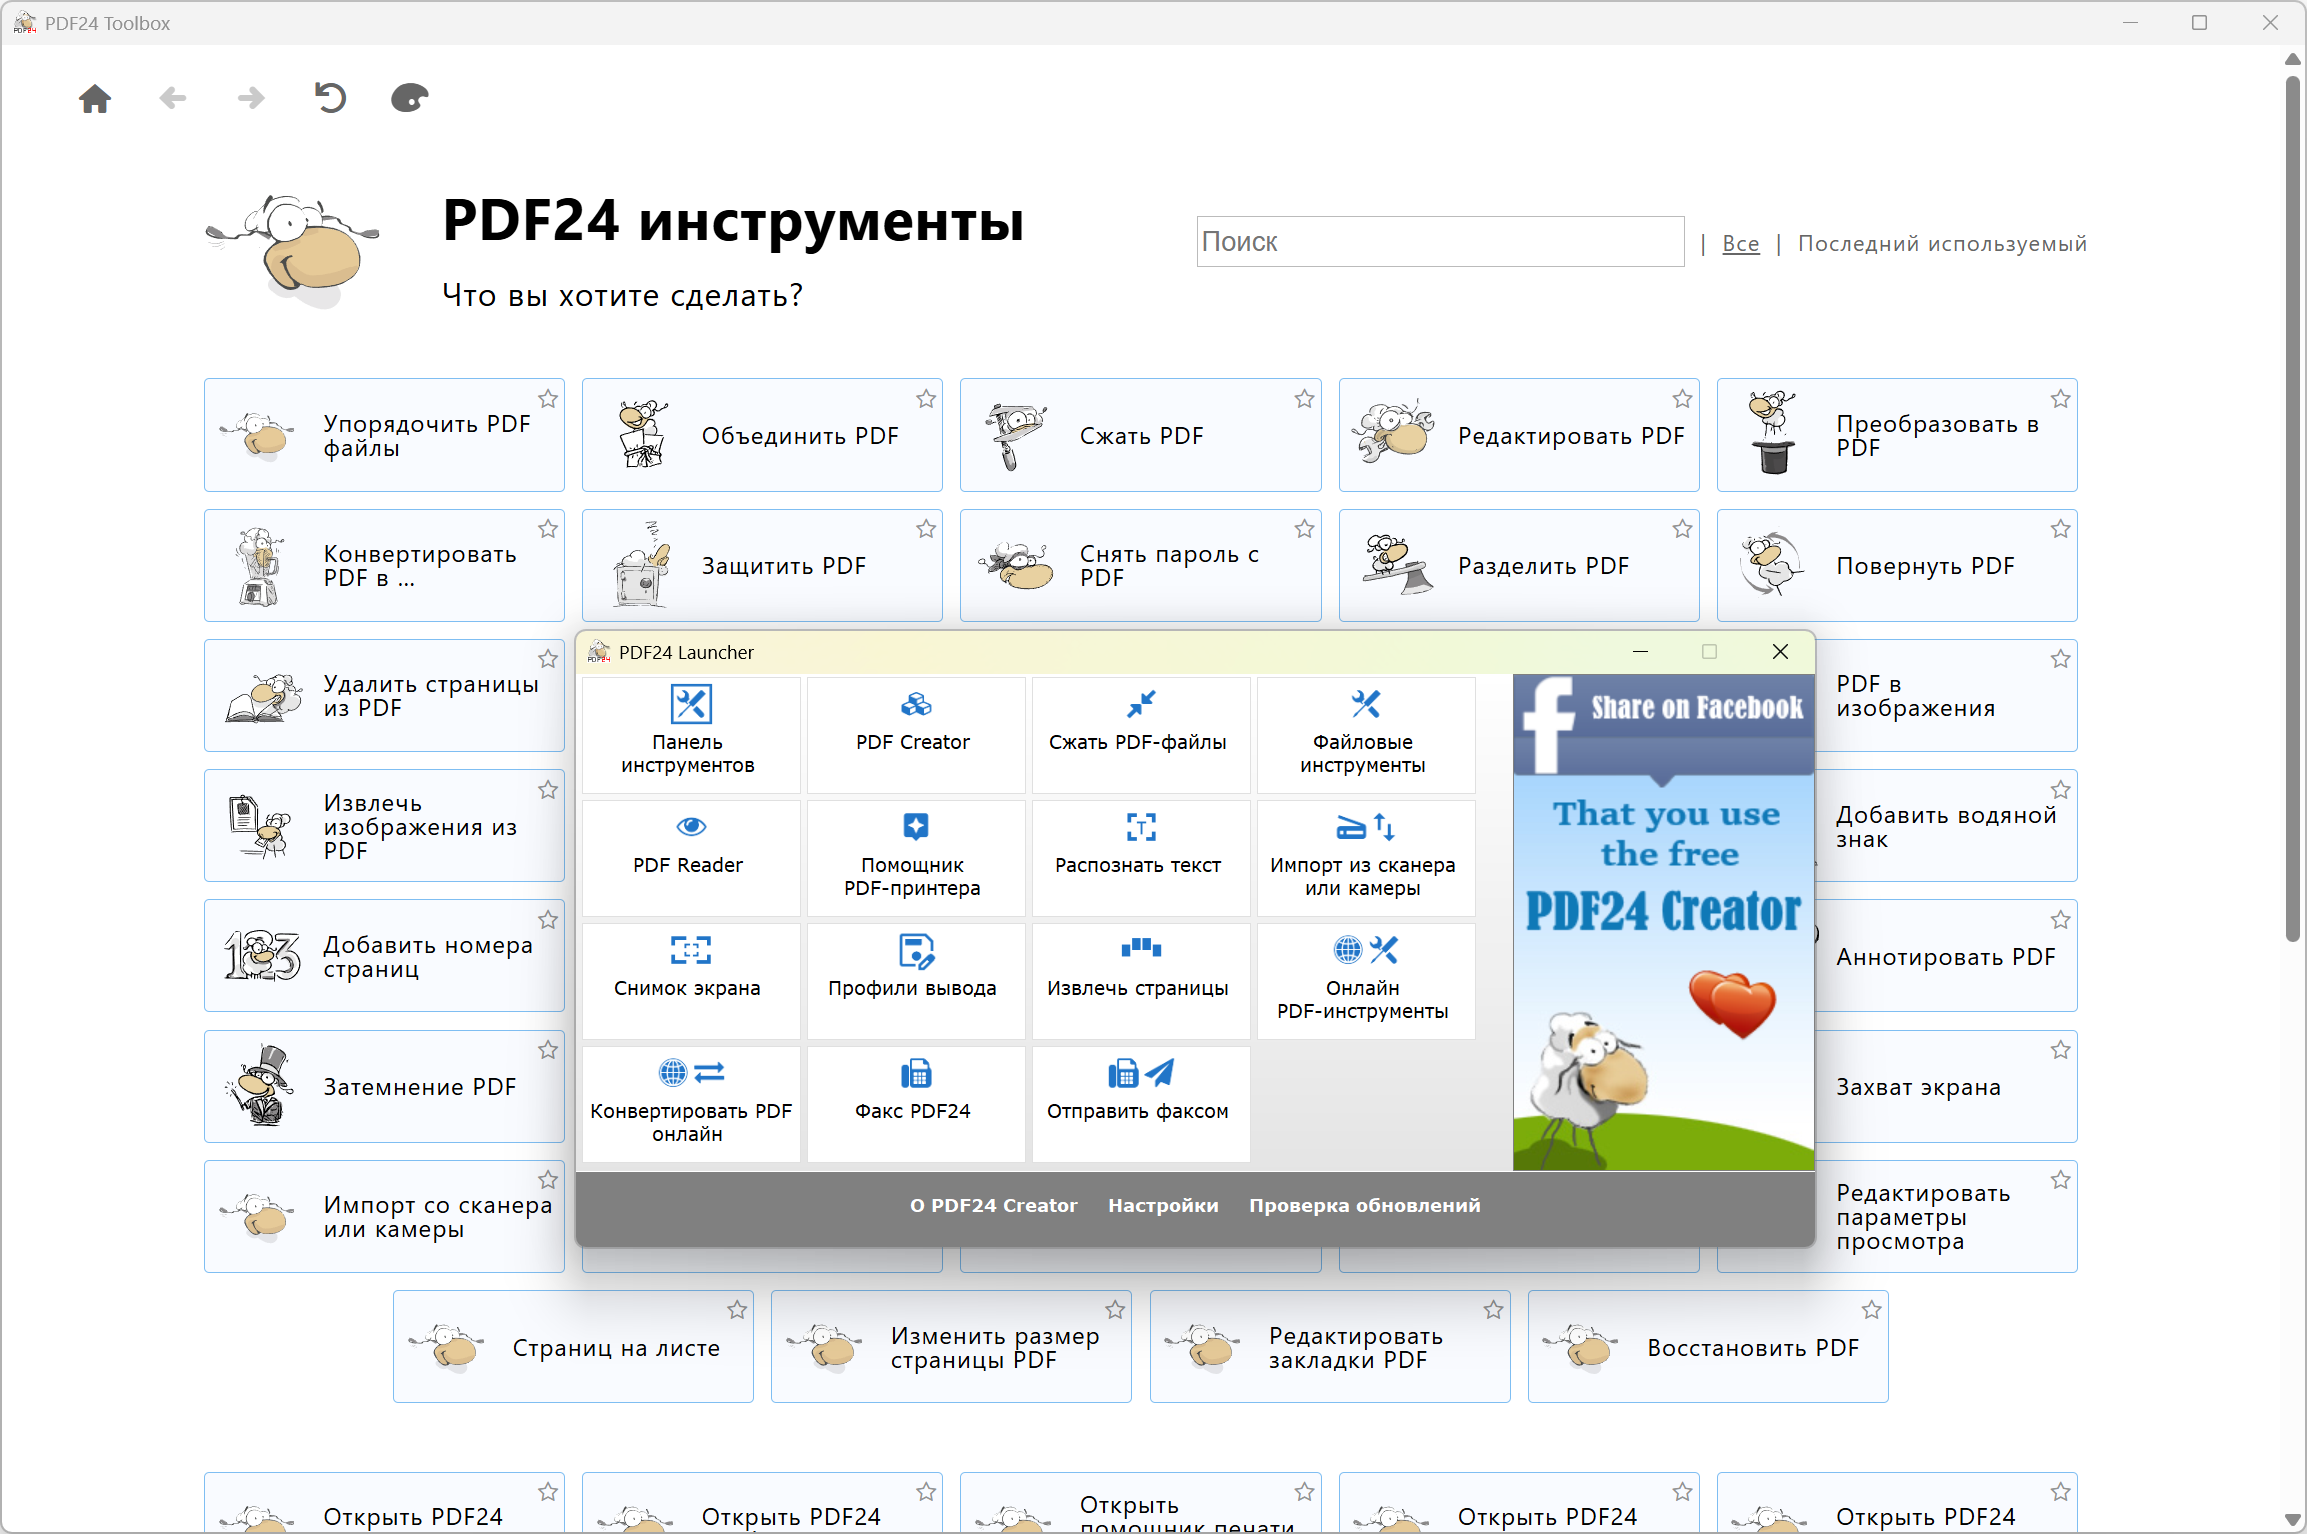Go to the Home icon in toolbar
Viewport: 2307px width, 1534px height.
coord(95,99)
